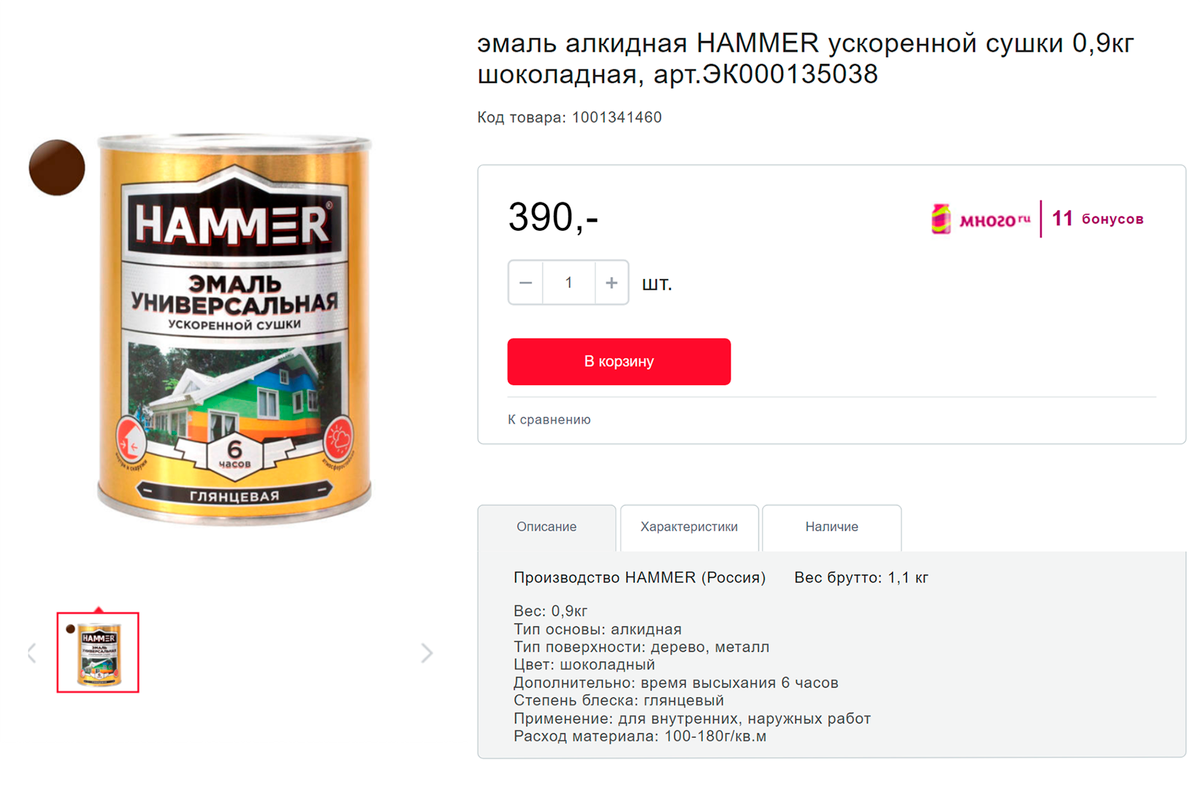Select the paint can thumbnail image
Screen dimensions: 1200x800
coord(98,653)
